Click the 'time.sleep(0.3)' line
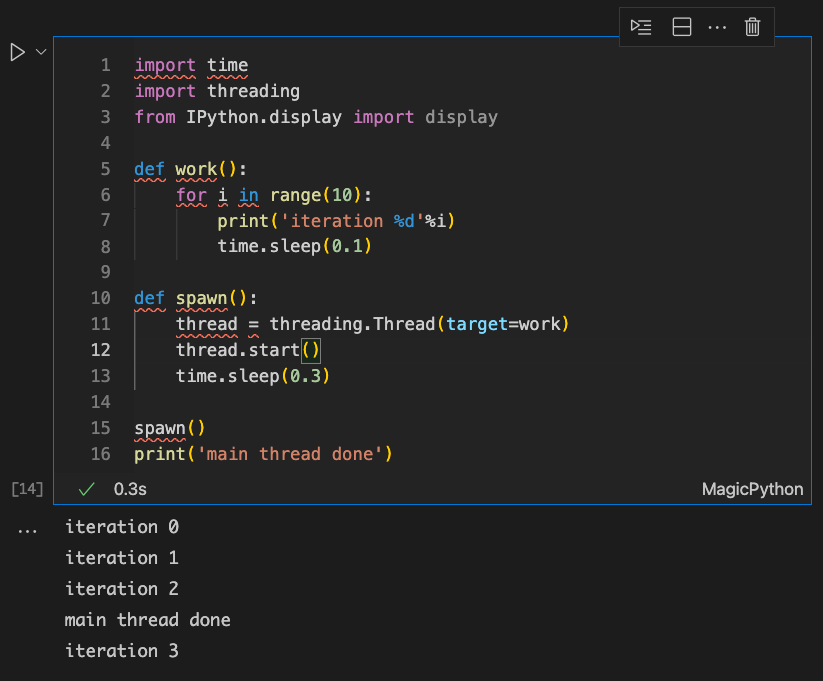The width and height of the screenshot is (823, 681). pos(252,376)
